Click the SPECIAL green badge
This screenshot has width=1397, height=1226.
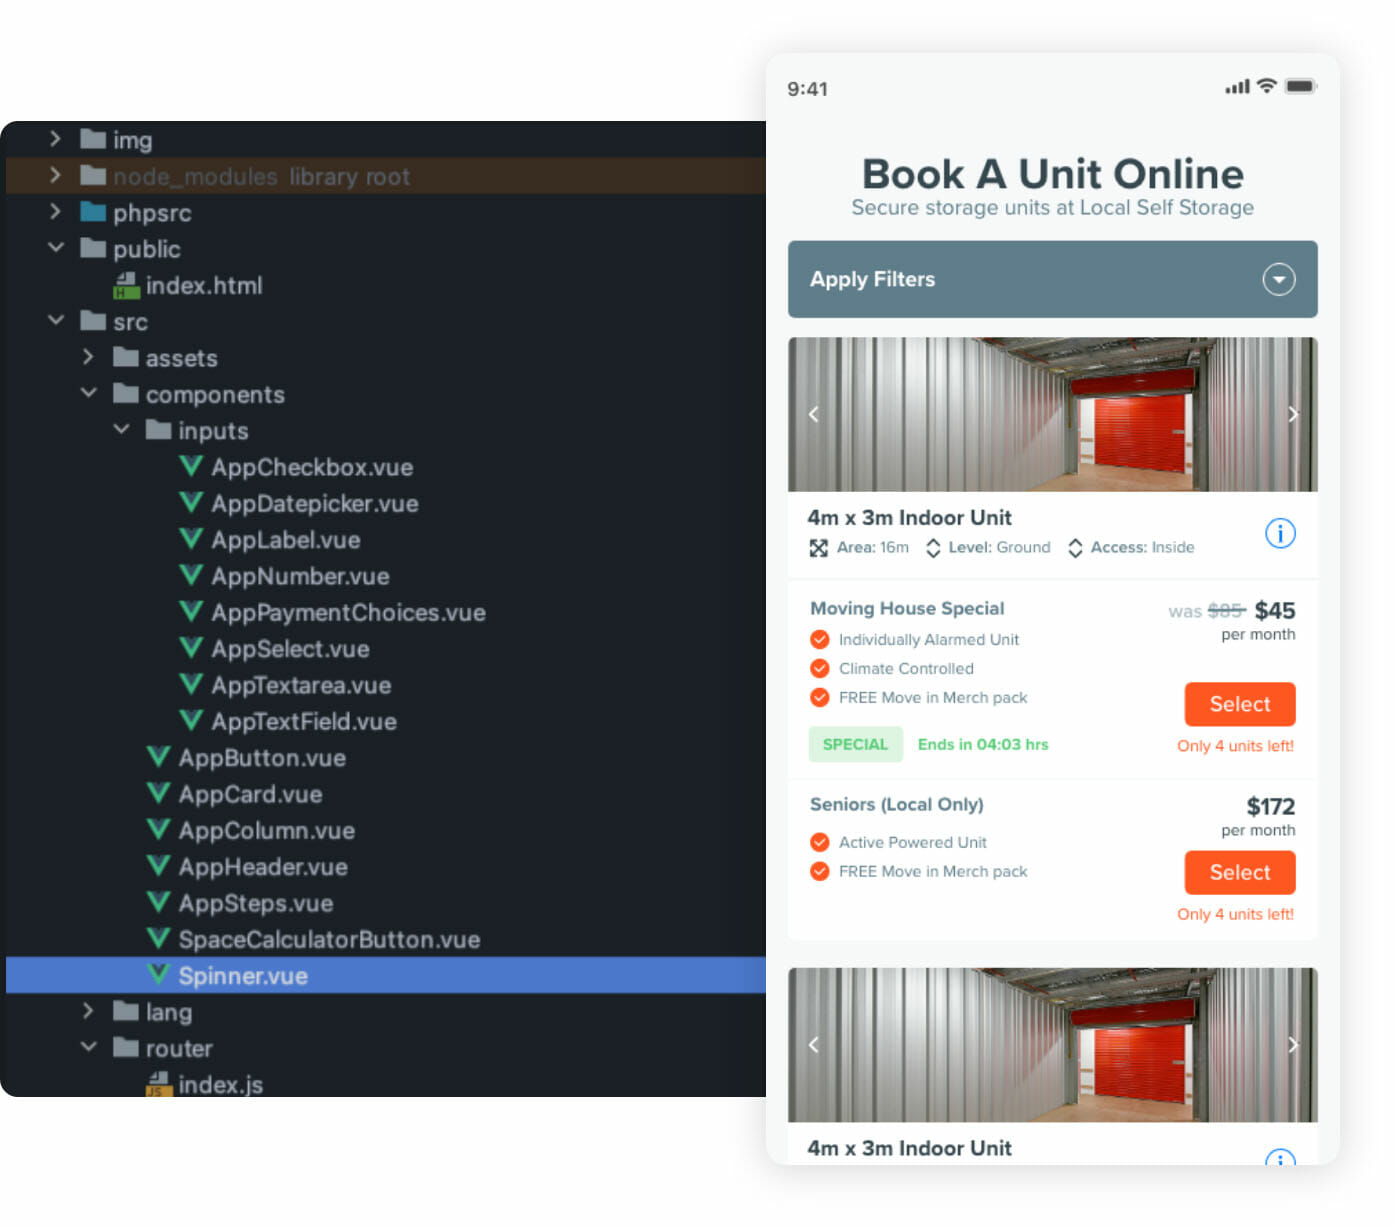[855, 745]
